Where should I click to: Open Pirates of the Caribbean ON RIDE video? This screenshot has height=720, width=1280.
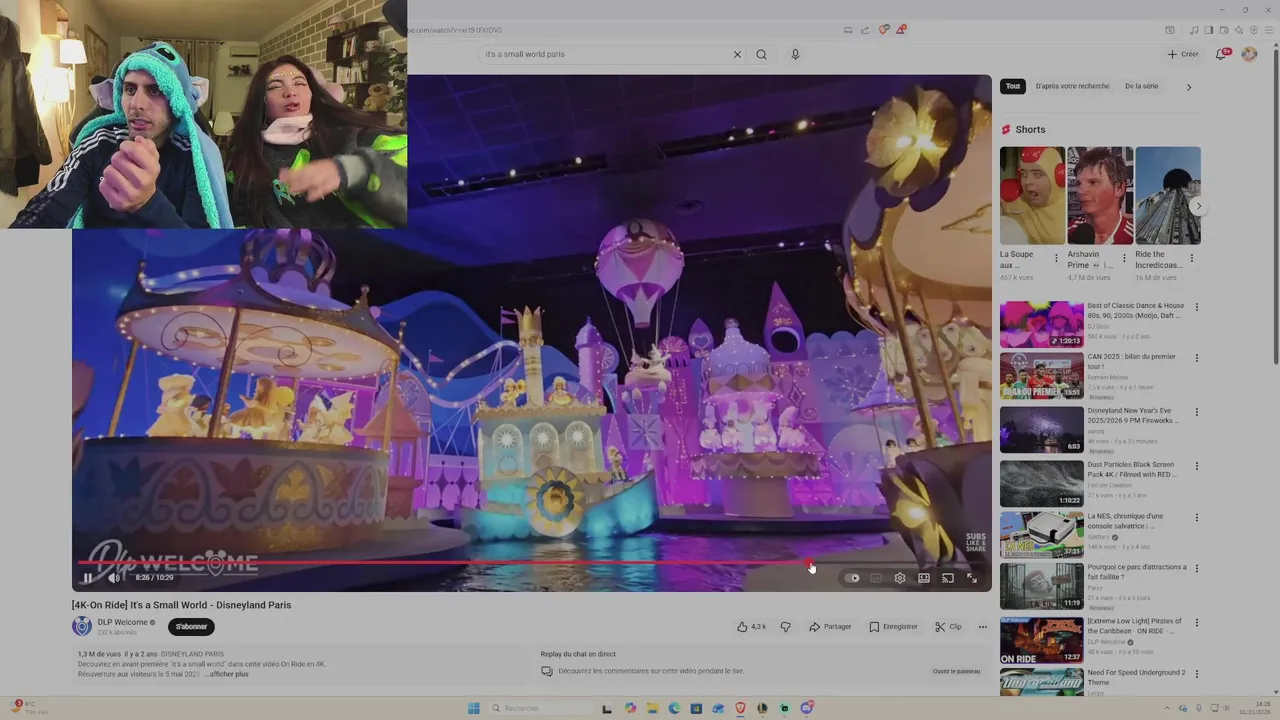[1041, 640]
